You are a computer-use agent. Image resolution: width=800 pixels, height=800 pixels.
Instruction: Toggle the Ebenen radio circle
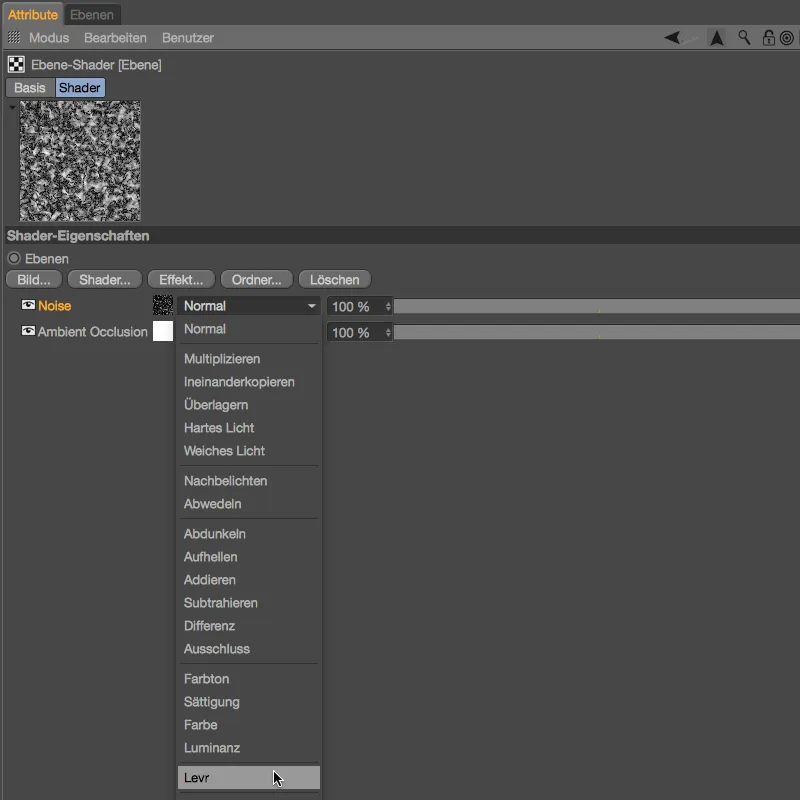pos(14,258)
